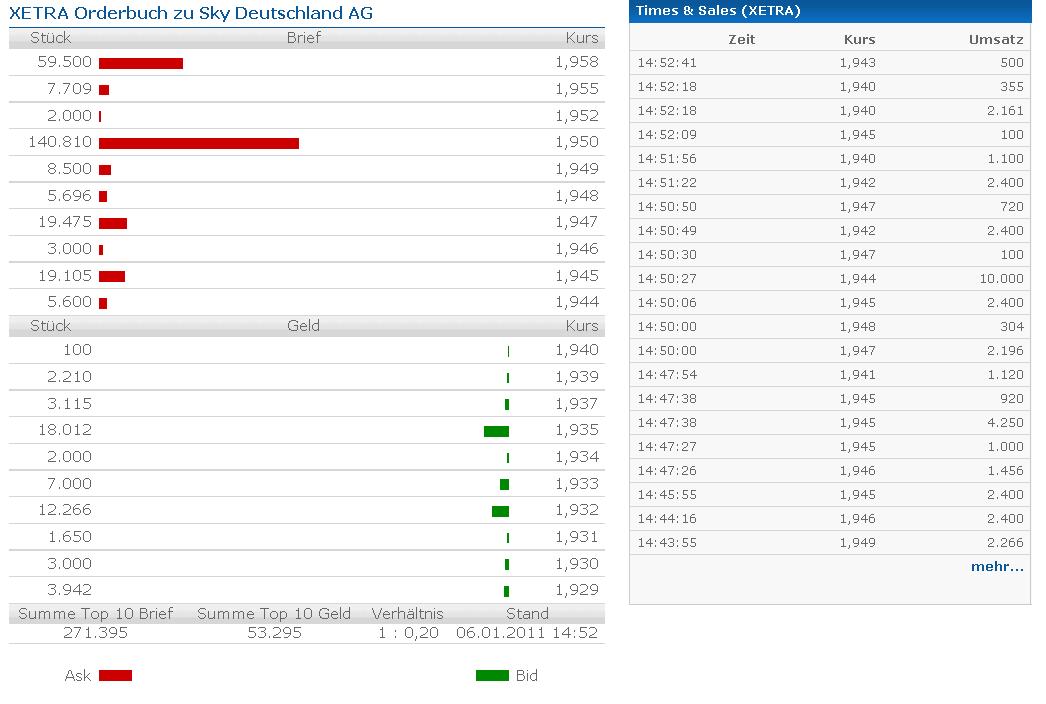Open the "mehr..." link under Times & Sales
The height and width of the screenshot is (704, 1046).
coord(997,567)
